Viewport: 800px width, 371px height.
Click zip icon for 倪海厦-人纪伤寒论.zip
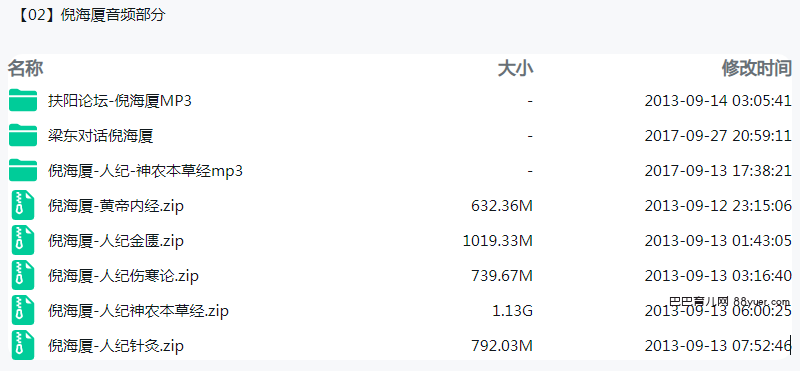[x=23, y=276]
